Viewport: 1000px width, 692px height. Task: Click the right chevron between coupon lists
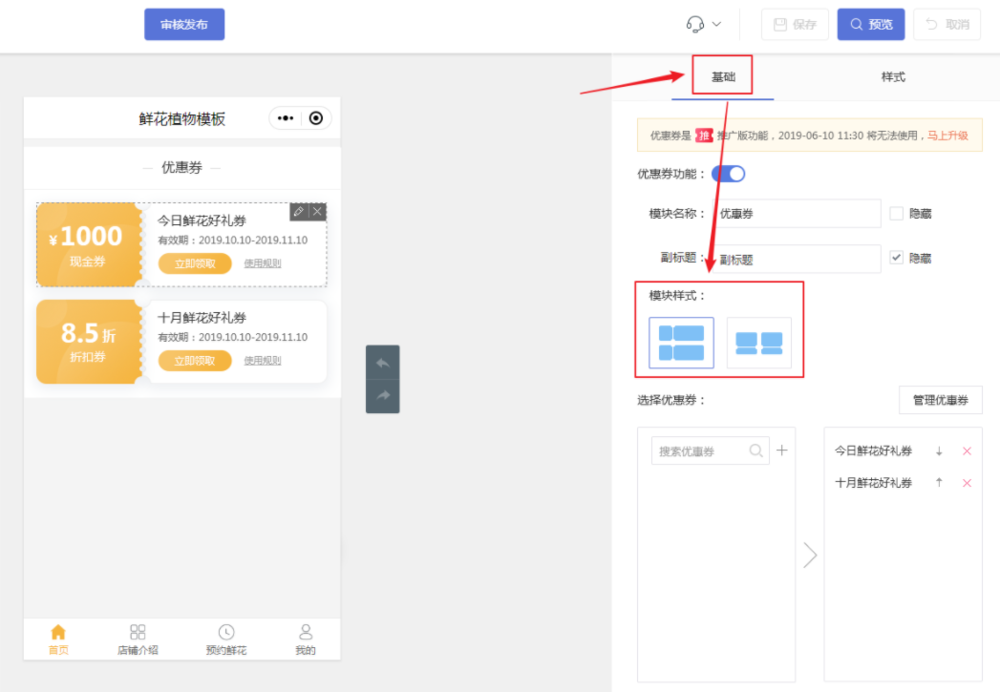pyautogui.click(x=810, y=555)
